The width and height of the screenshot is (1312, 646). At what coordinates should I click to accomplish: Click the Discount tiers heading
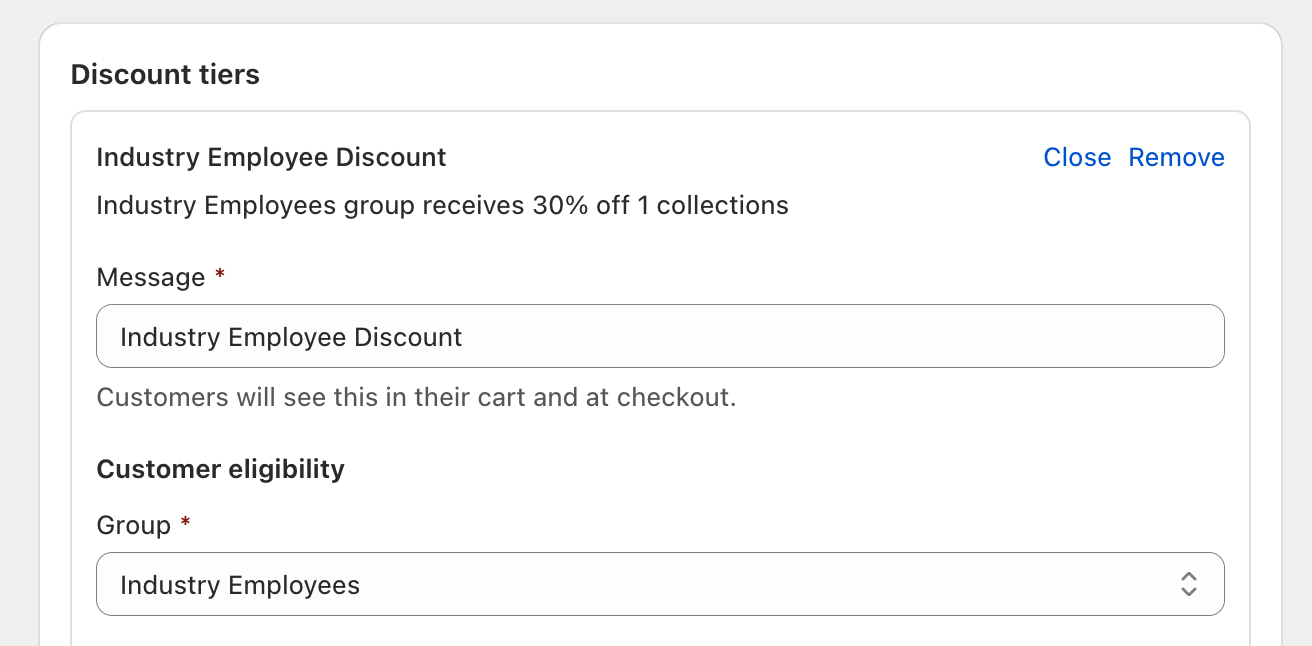165,75
